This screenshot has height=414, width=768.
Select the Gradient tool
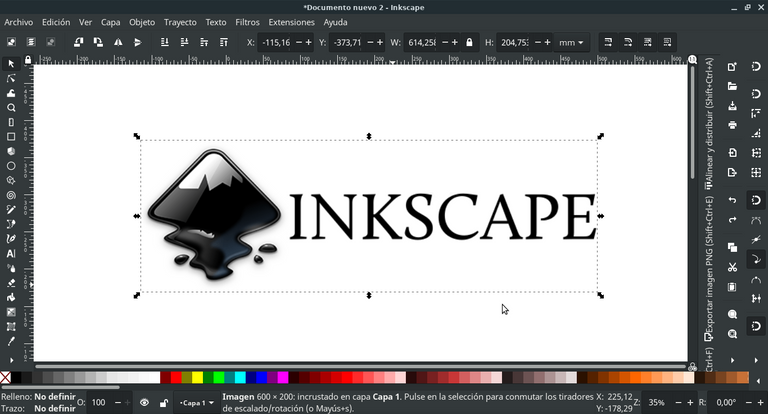point(11,312)
